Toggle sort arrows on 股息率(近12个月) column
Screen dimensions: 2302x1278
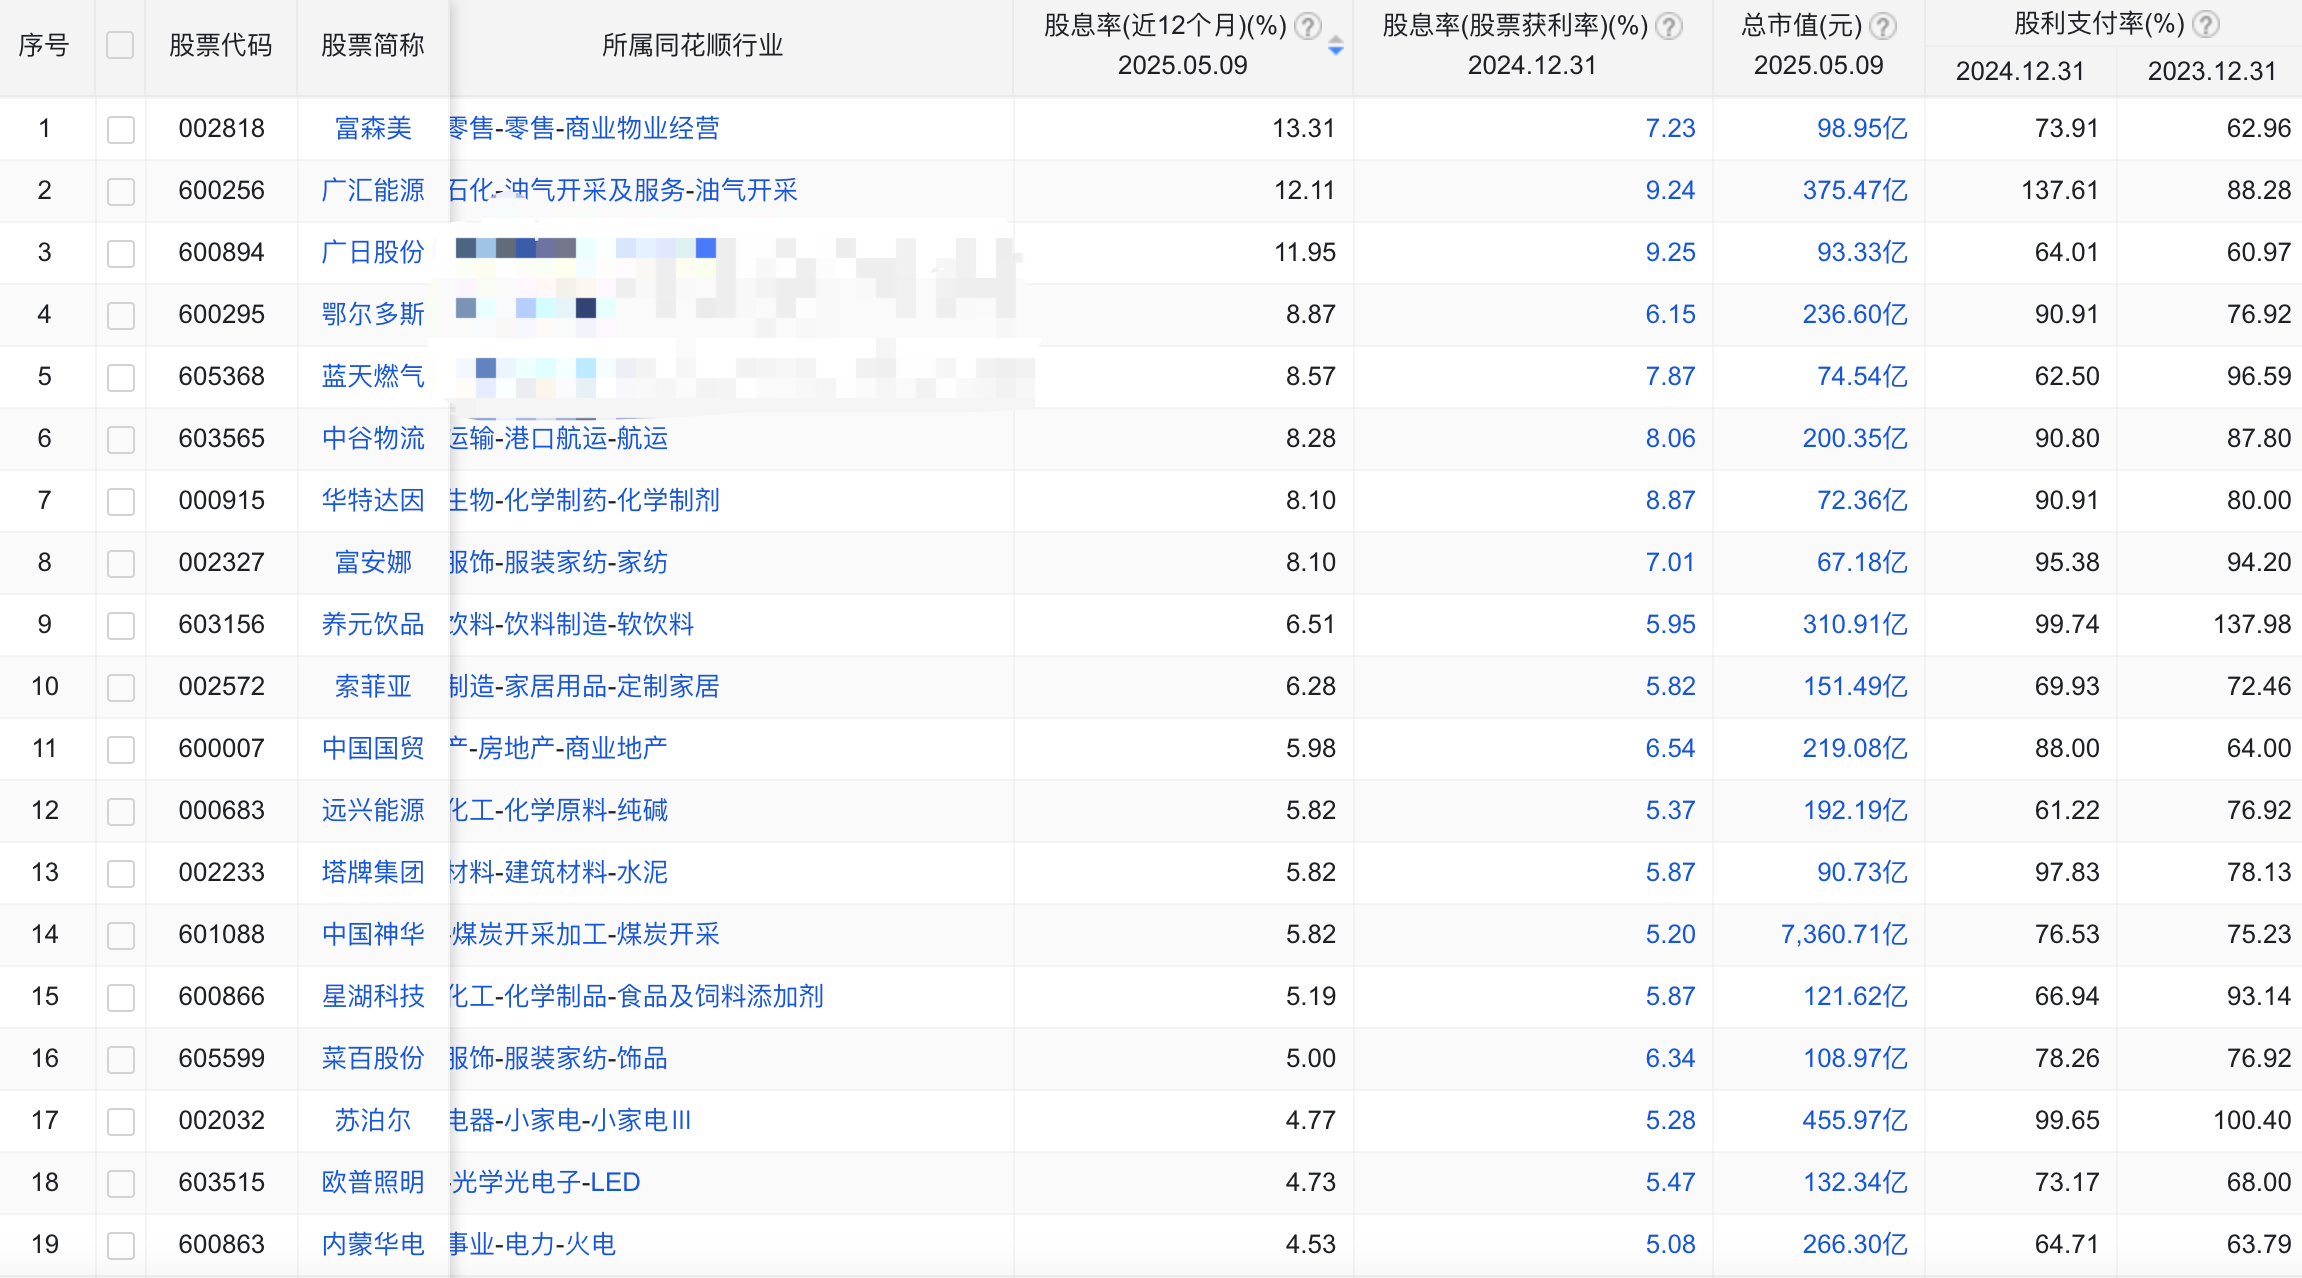1335,46
